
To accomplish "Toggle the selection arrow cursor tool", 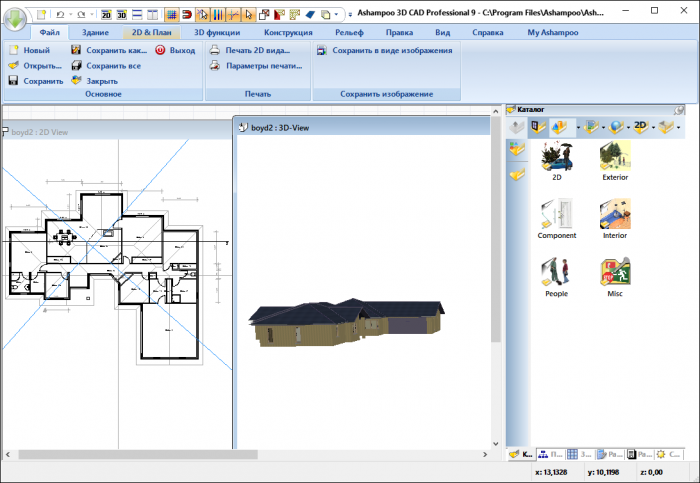I will pyautogui.click(x=249, y=15).
